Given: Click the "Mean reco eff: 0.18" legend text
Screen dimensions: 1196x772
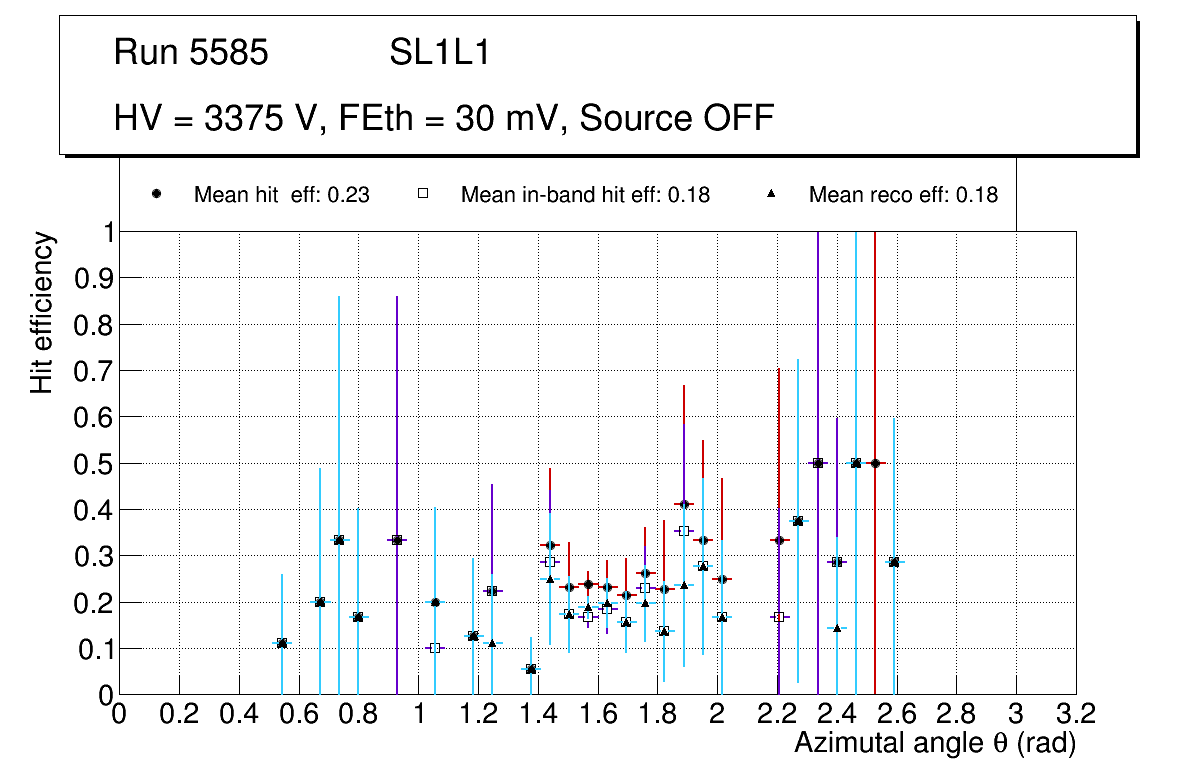Looking at the screenshot, I should tap(903, 195).
